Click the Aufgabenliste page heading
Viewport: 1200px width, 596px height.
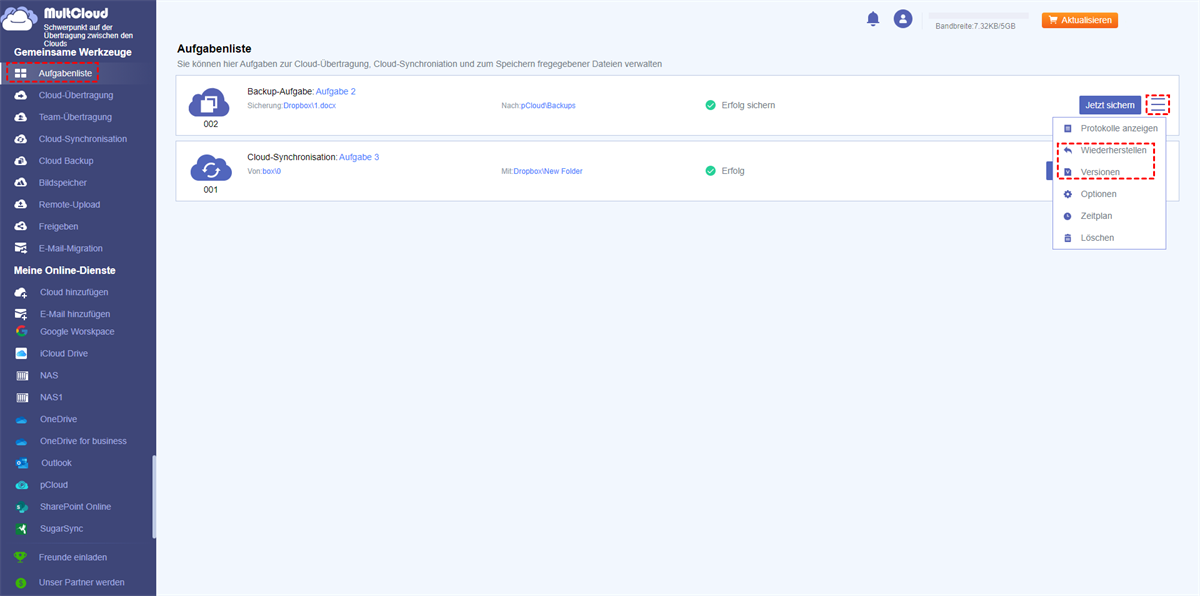(x=214, y=48)
